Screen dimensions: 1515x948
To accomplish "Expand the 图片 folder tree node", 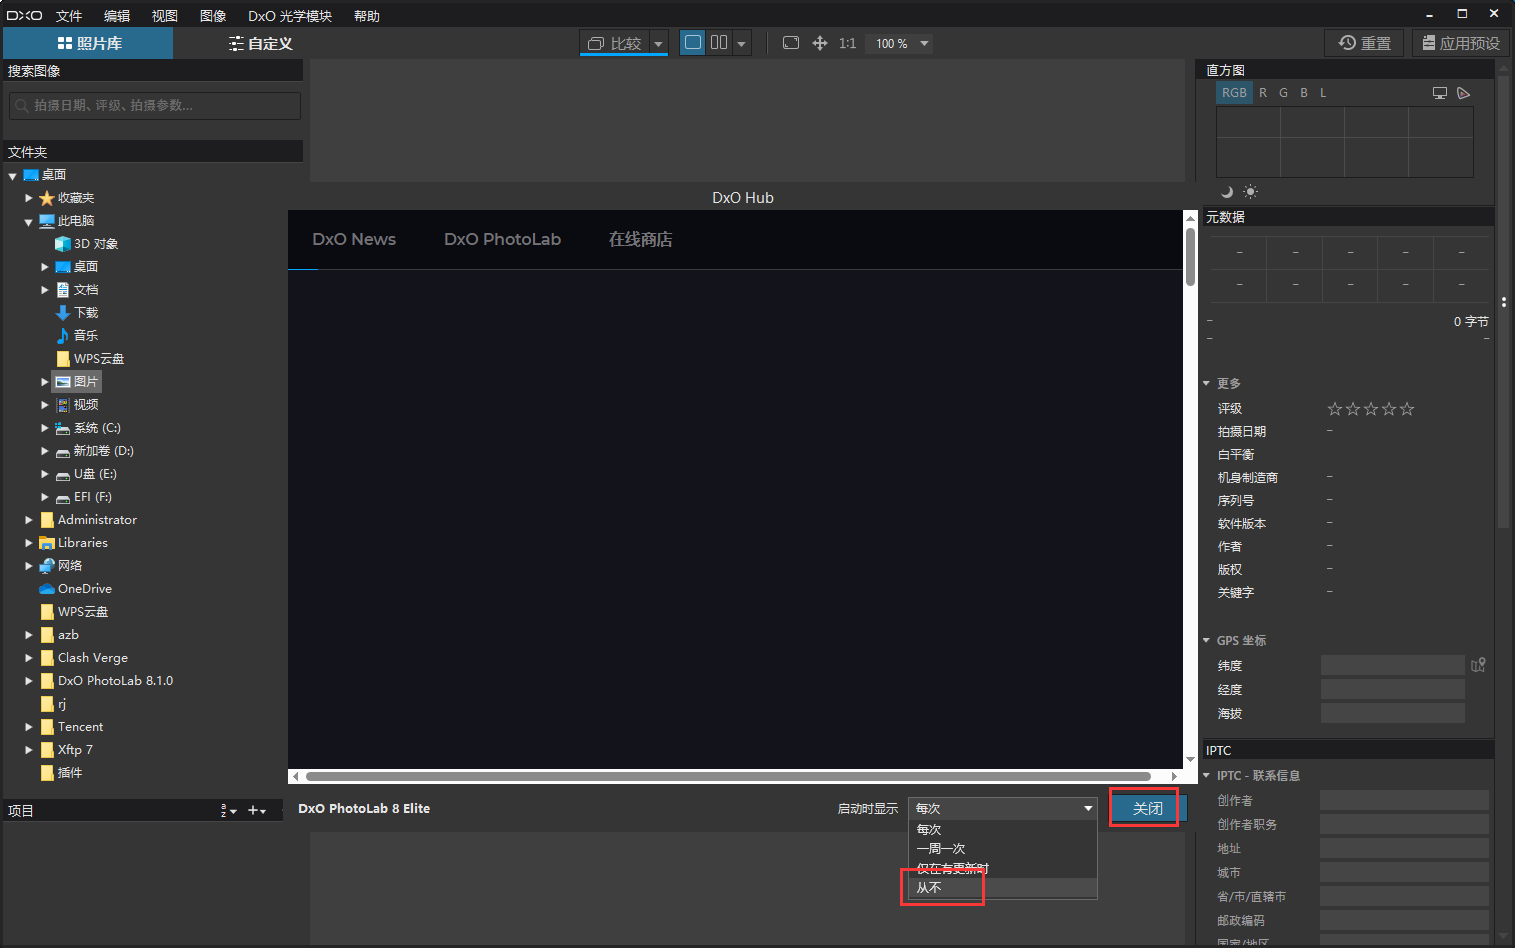I will [x=44, y=382].
